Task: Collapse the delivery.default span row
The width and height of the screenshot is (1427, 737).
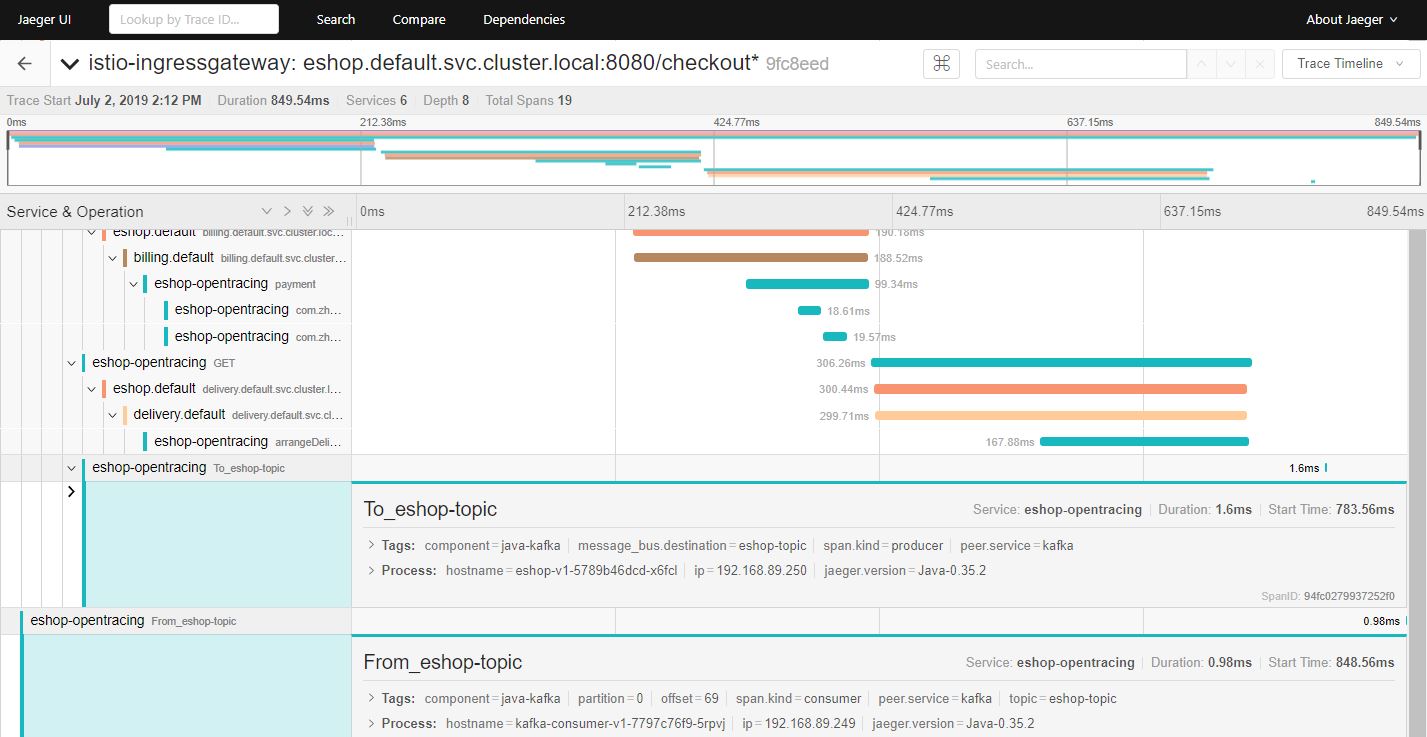Action: [113, 415]
